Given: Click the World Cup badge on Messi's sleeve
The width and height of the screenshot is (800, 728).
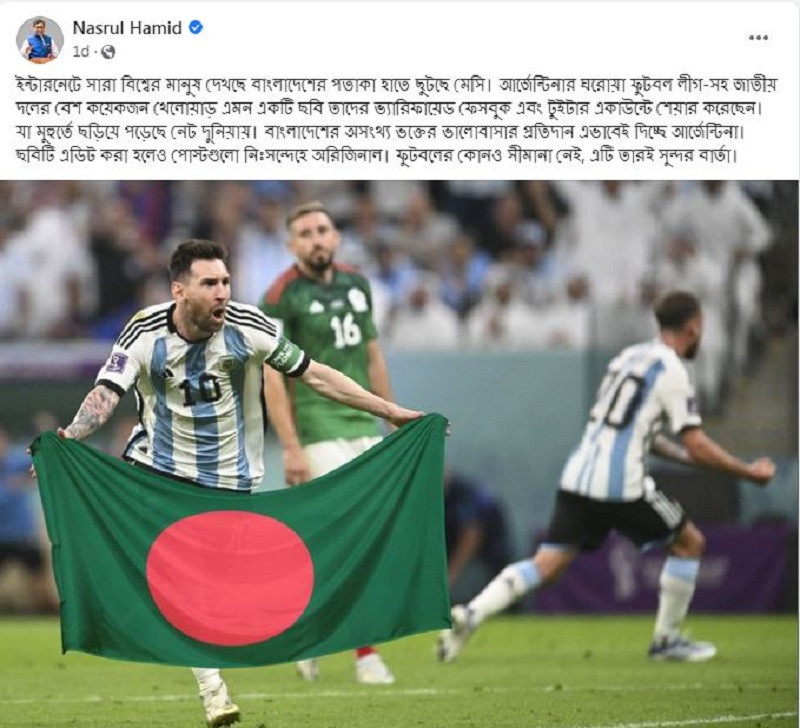Looking at the screenshot, I should 115,362.
